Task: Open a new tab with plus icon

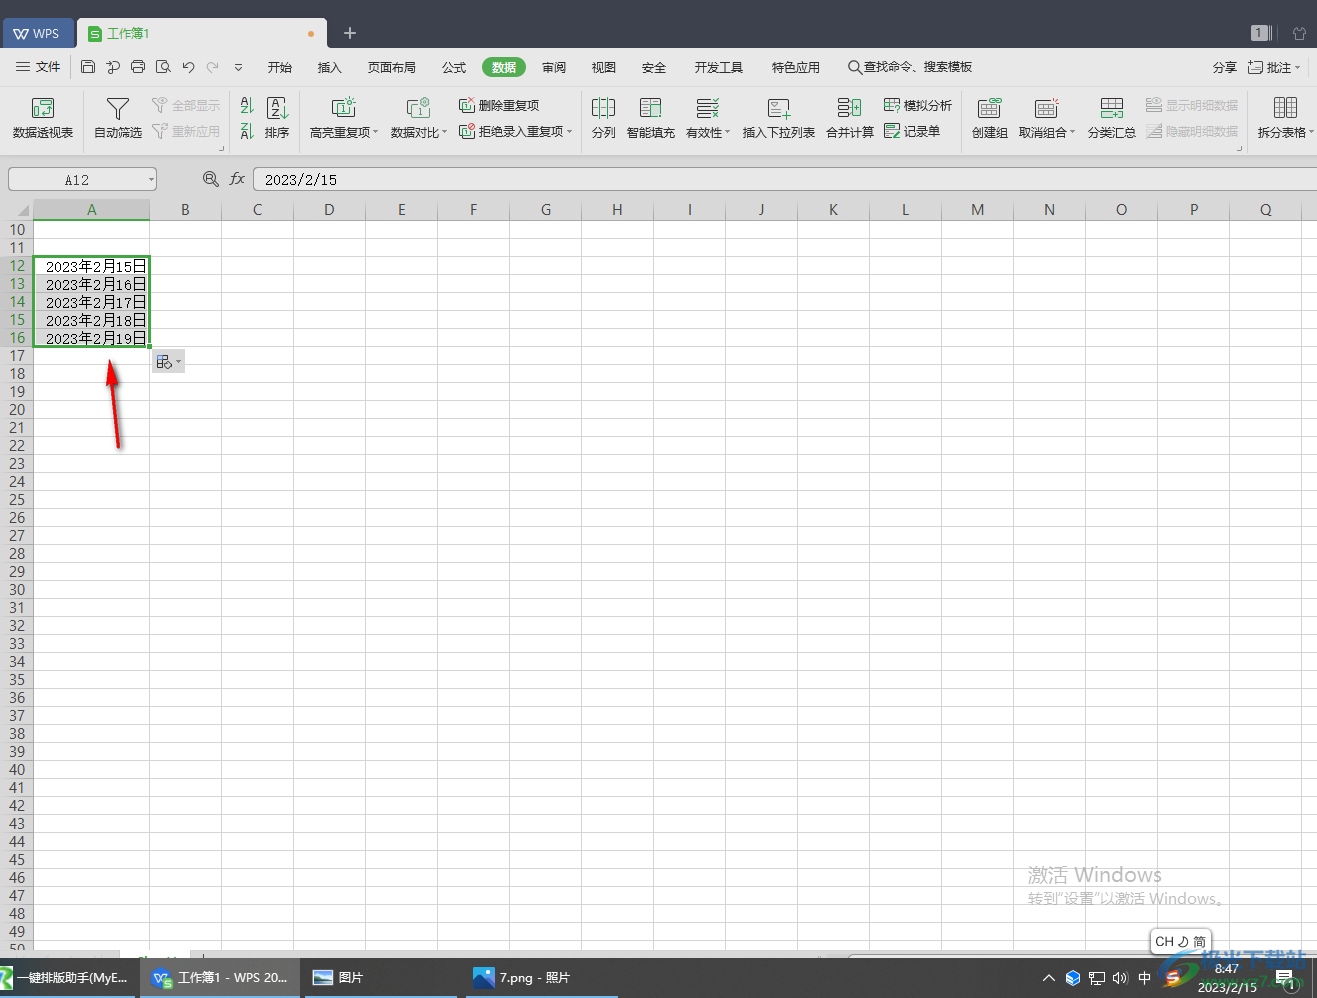Action: [x=350, y=33]
